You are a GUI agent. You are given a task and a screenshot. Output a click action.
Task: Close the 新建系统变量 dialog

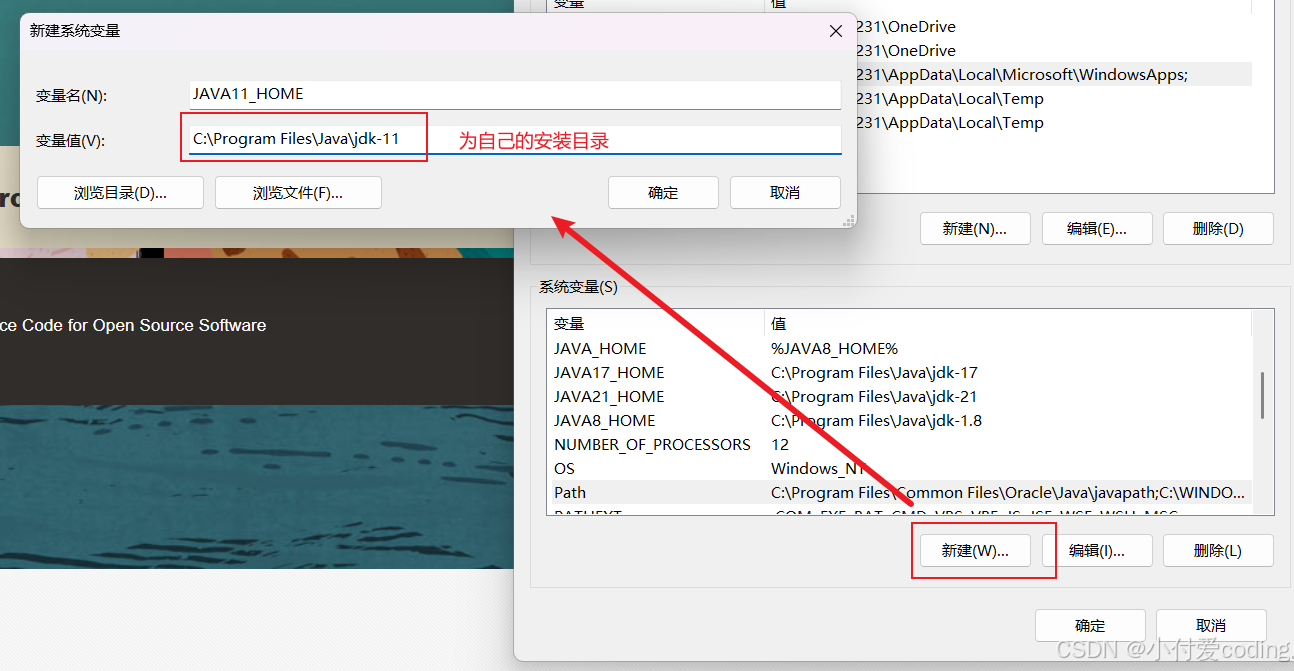tap(836, 31)
